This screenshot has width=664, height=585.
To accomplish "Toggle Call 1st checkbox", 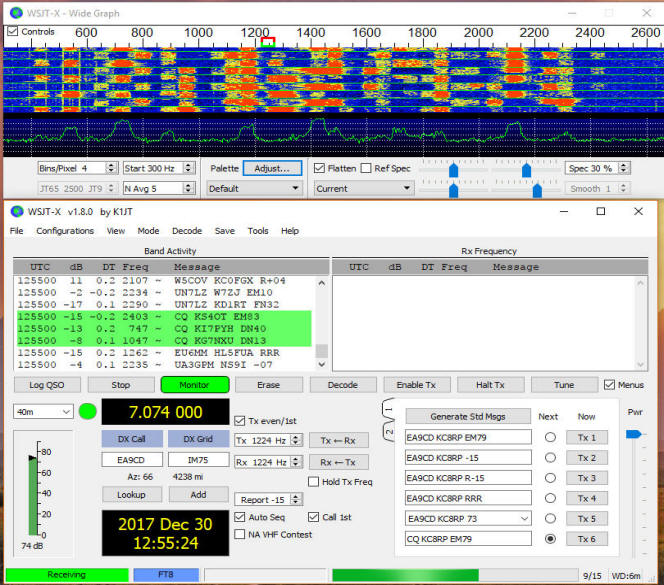I will click(x=313, y=517).
